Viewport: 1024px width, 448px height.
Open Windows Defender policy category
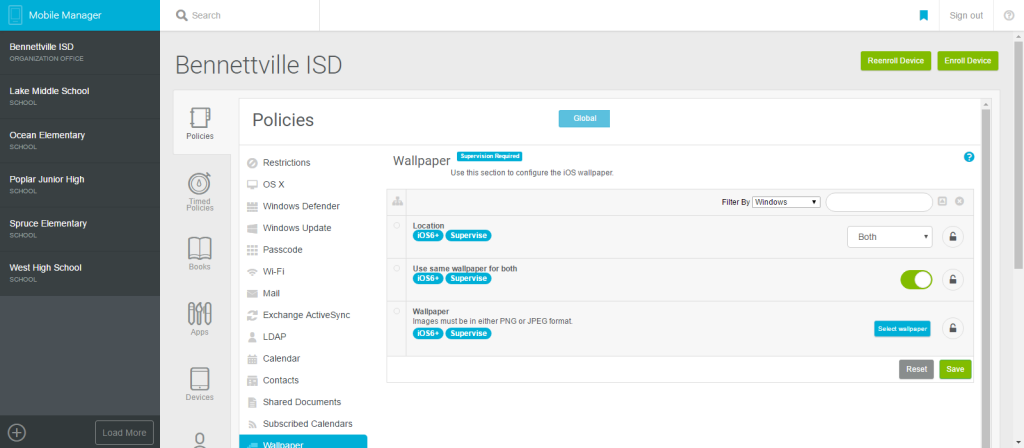click(x=303, y=206)
